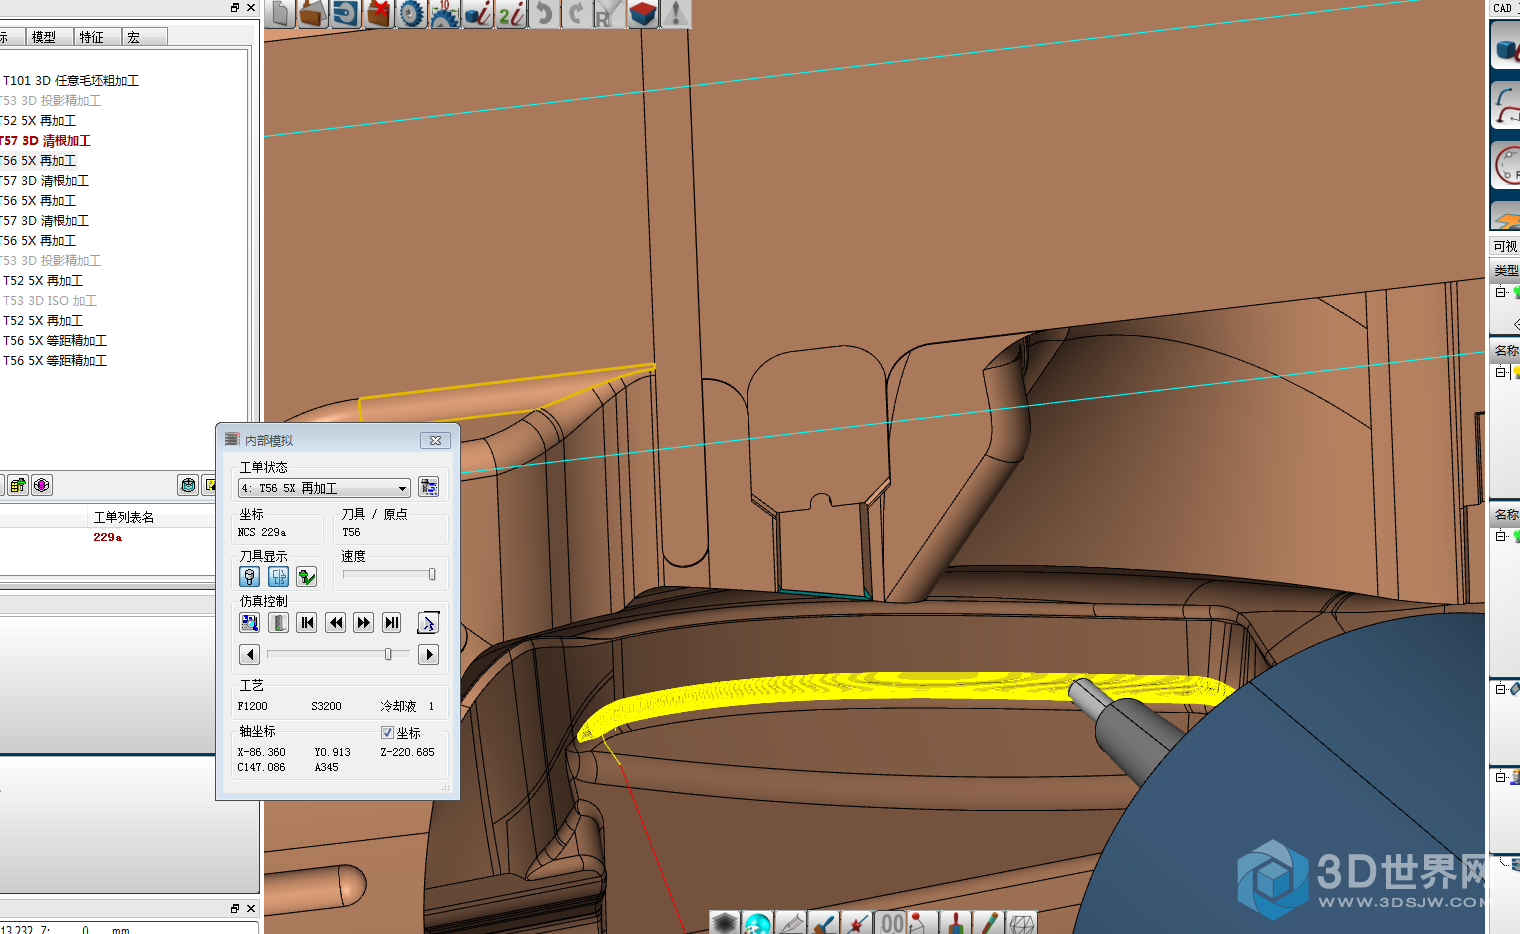Click the red star line icon
1520x934 pixels.
tap(857, 923)
